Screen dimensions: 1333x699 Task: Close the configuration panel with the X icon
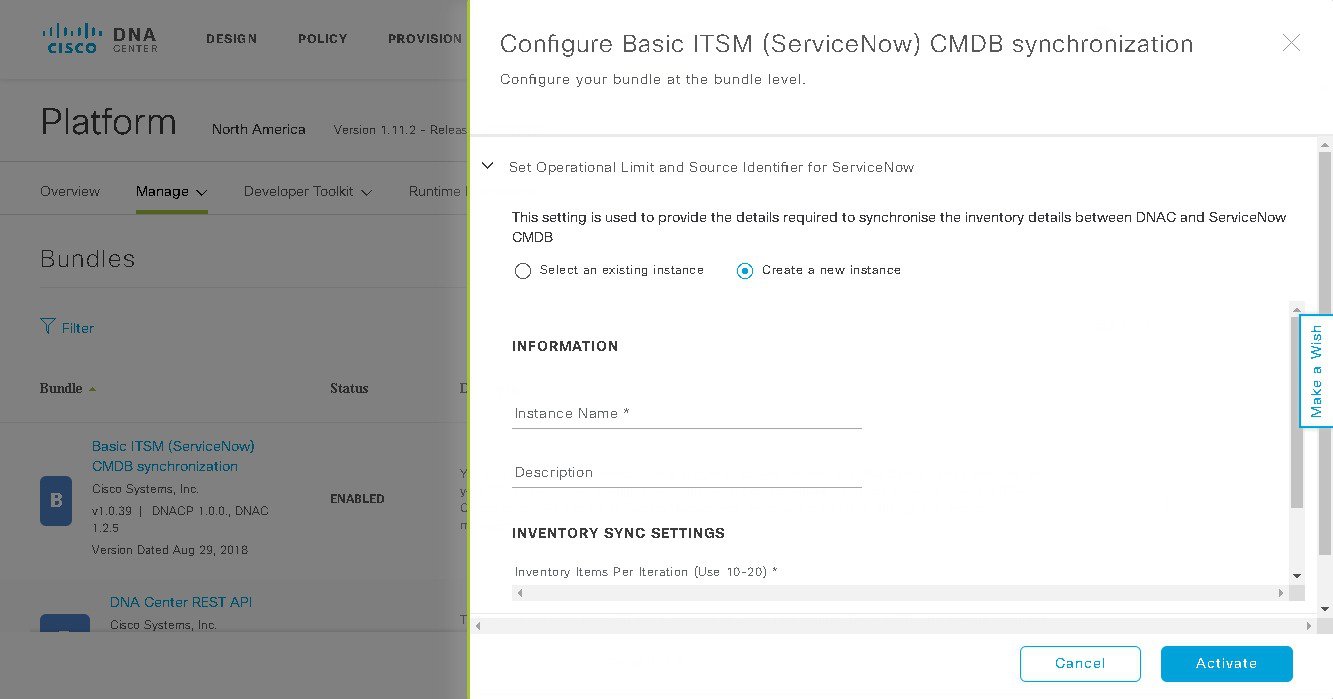pos(1291,43)
